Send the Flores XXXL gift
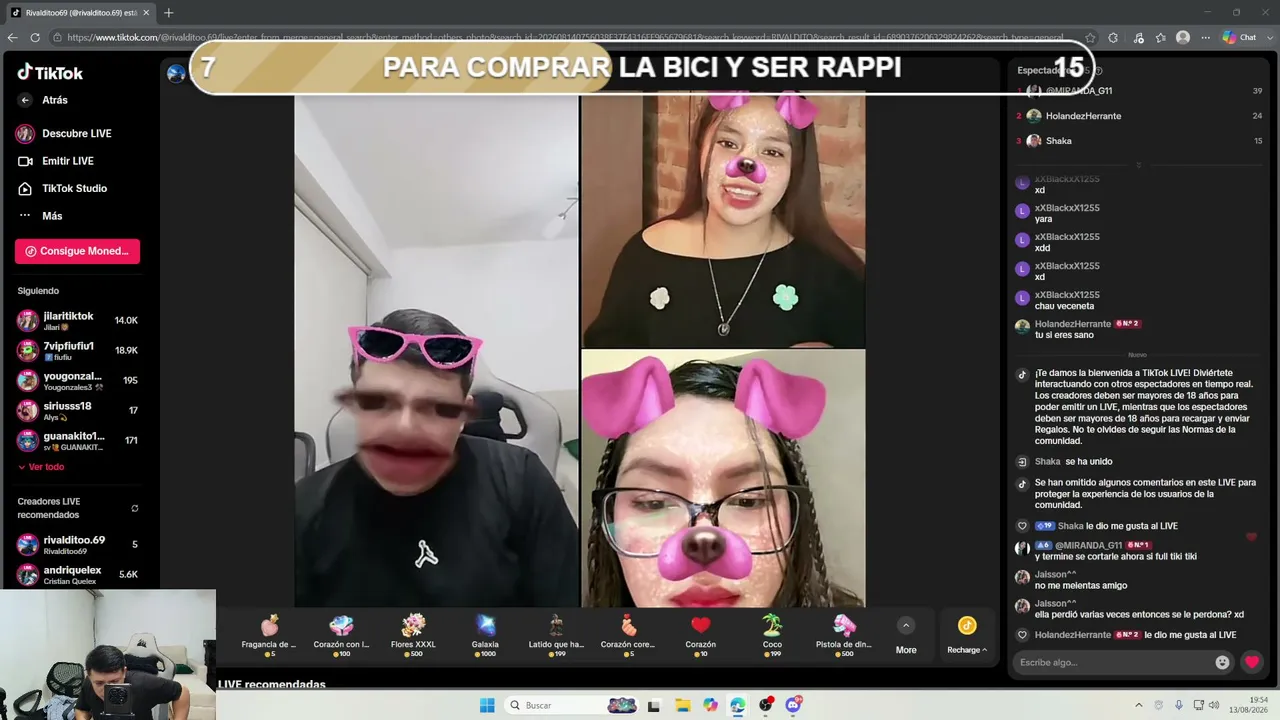Screen dimensions: 1280x720 413,635
